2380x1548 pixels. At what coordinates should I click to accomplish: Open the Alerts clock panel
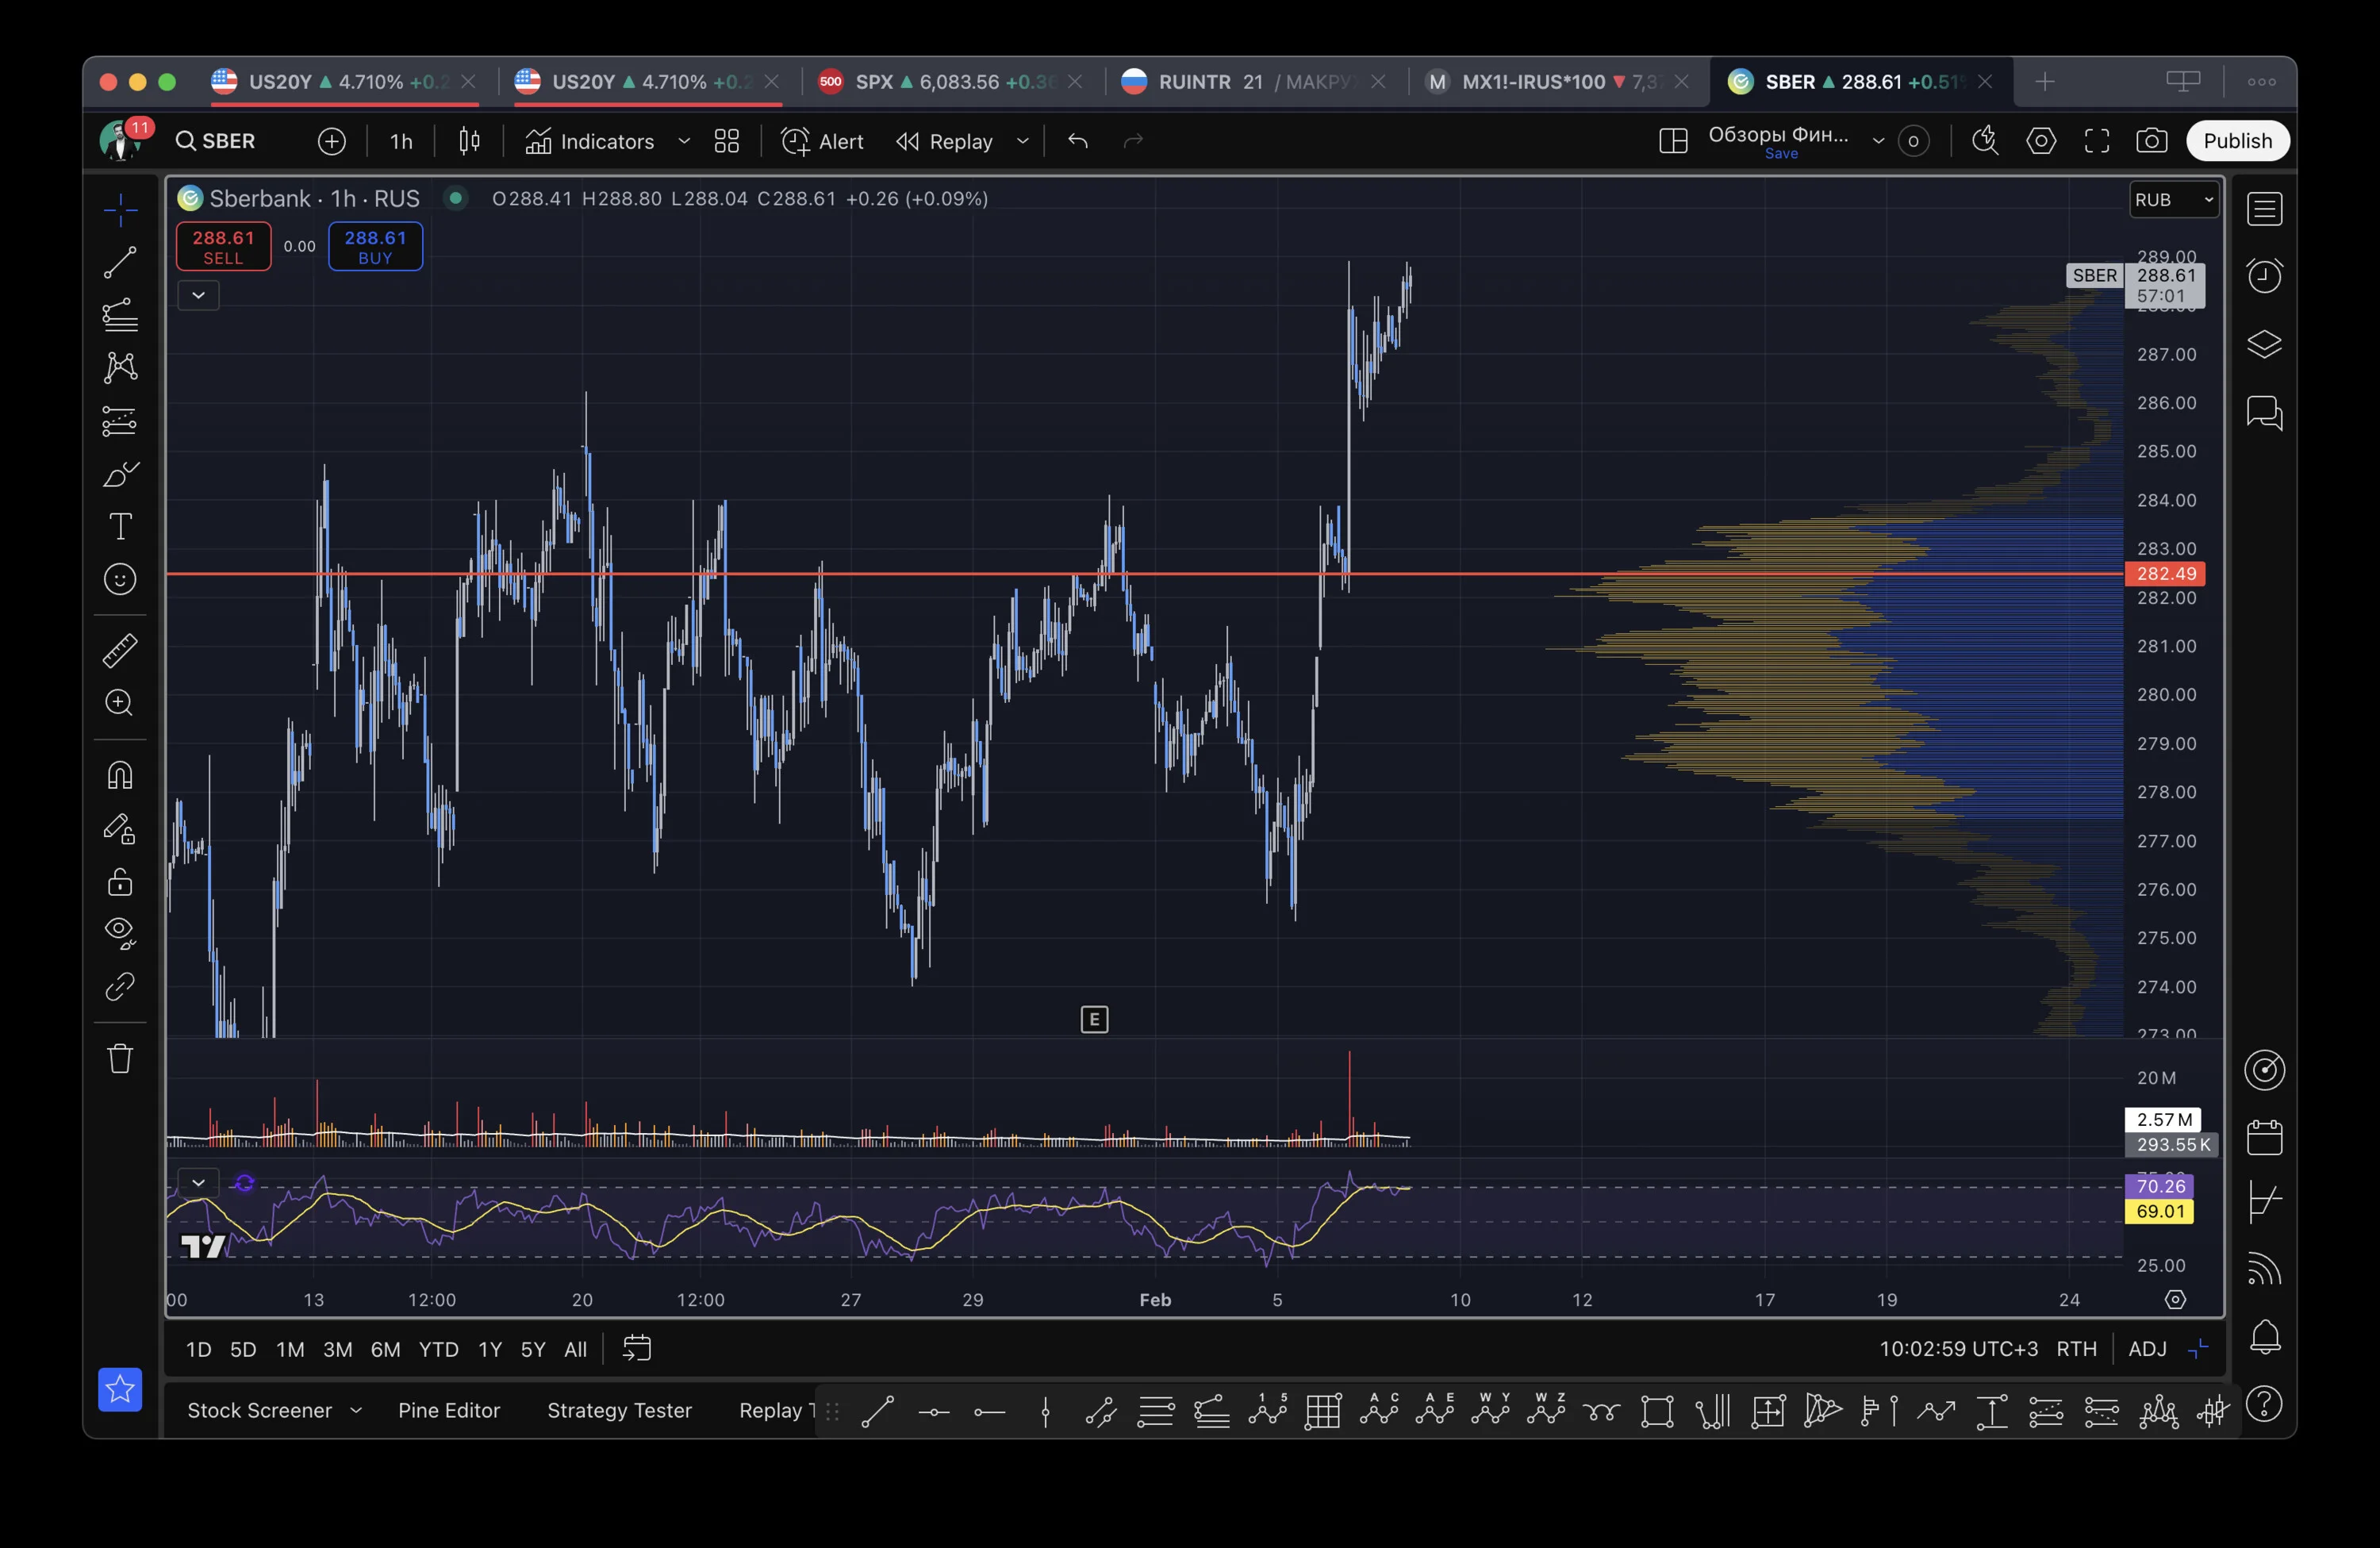click(2264, 276)
